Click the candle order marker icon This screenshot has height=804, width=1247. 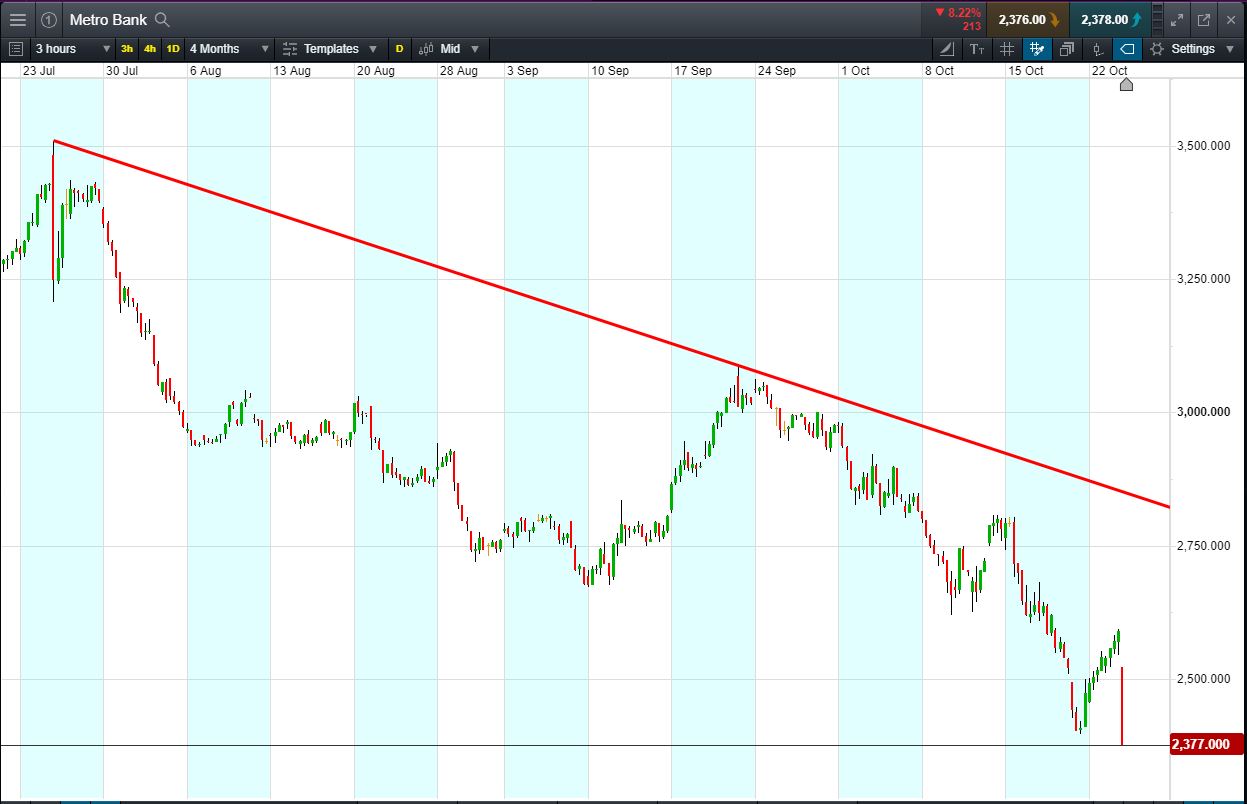1097,48
